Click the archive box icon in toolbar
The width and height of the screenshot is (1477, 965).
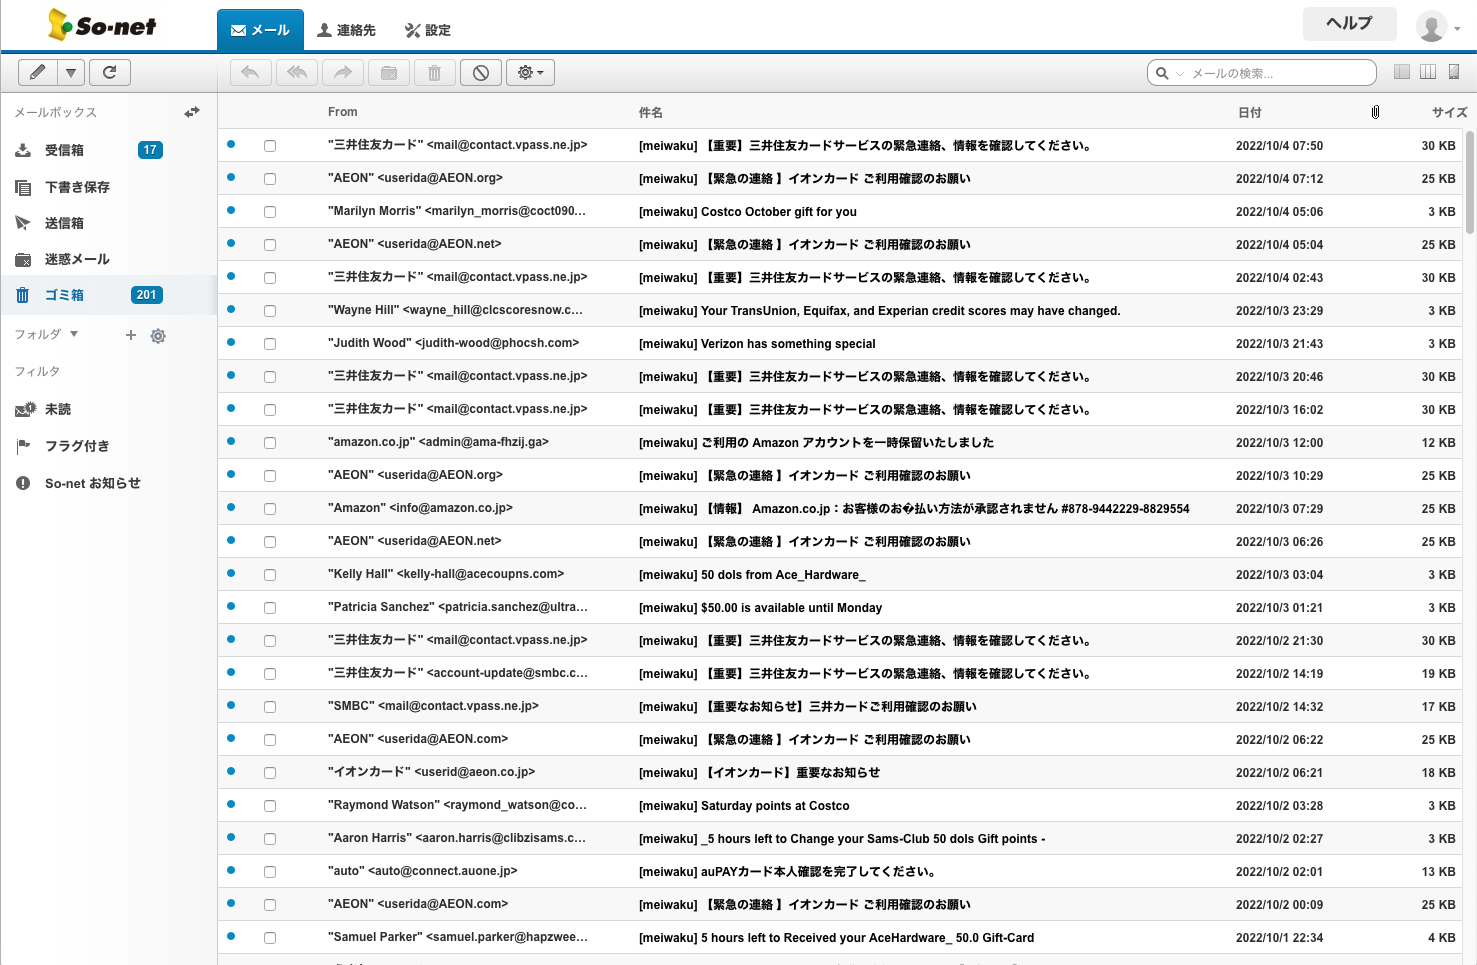[389, 72]
